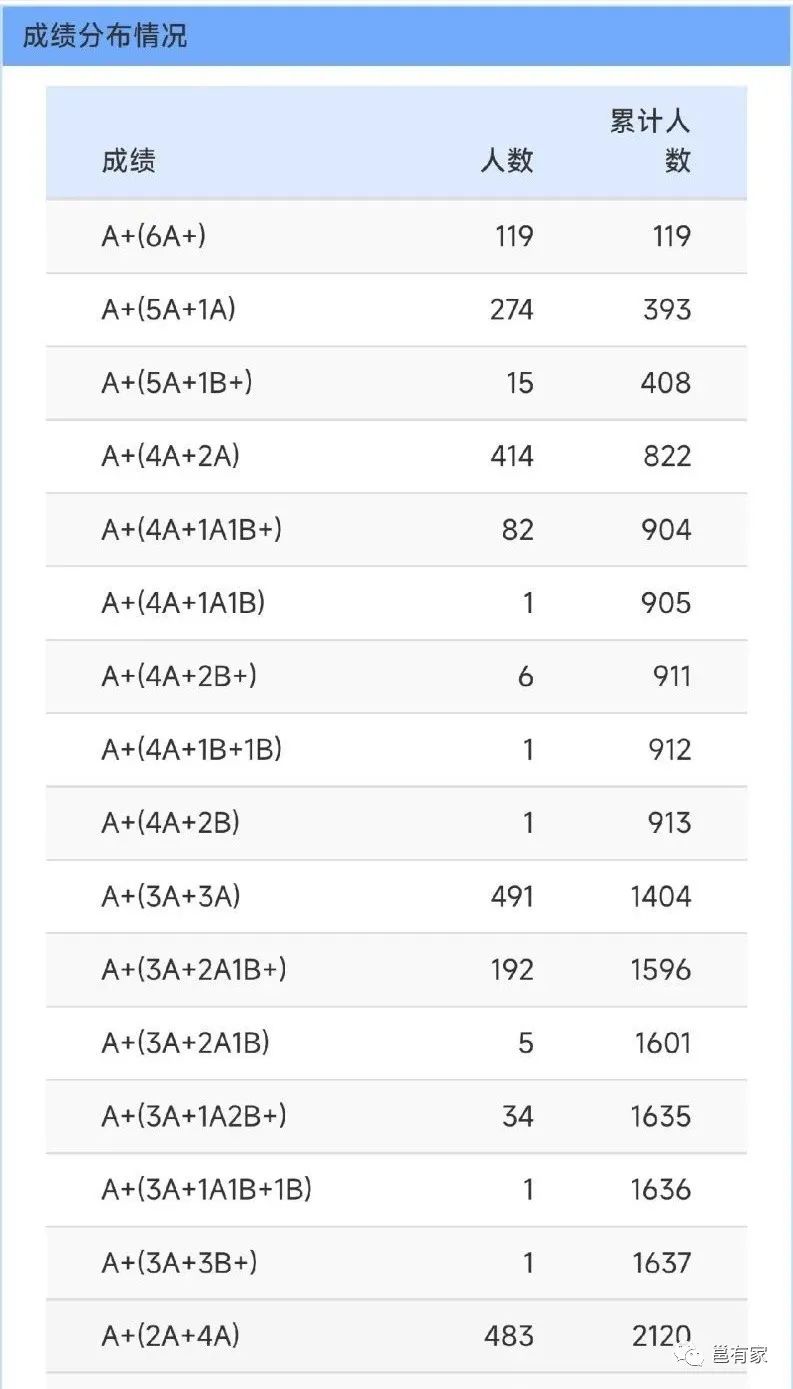Select the A+(6A+) grade row
793x1389 pixels.
click(154, 236)
